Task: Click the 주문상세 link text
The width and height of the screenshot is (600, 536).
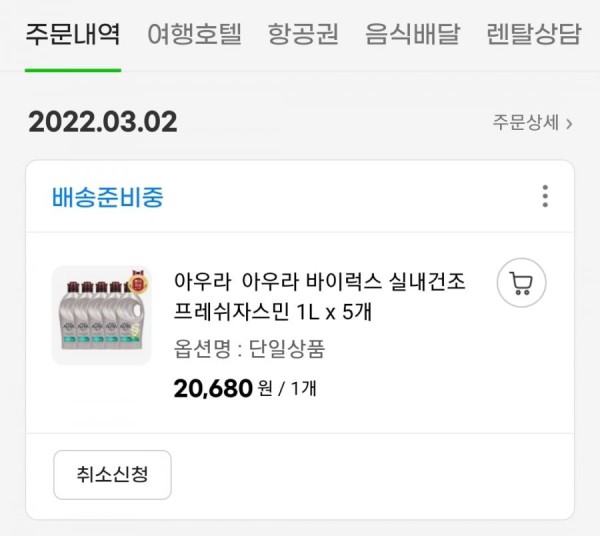Action: coord(525,123)
